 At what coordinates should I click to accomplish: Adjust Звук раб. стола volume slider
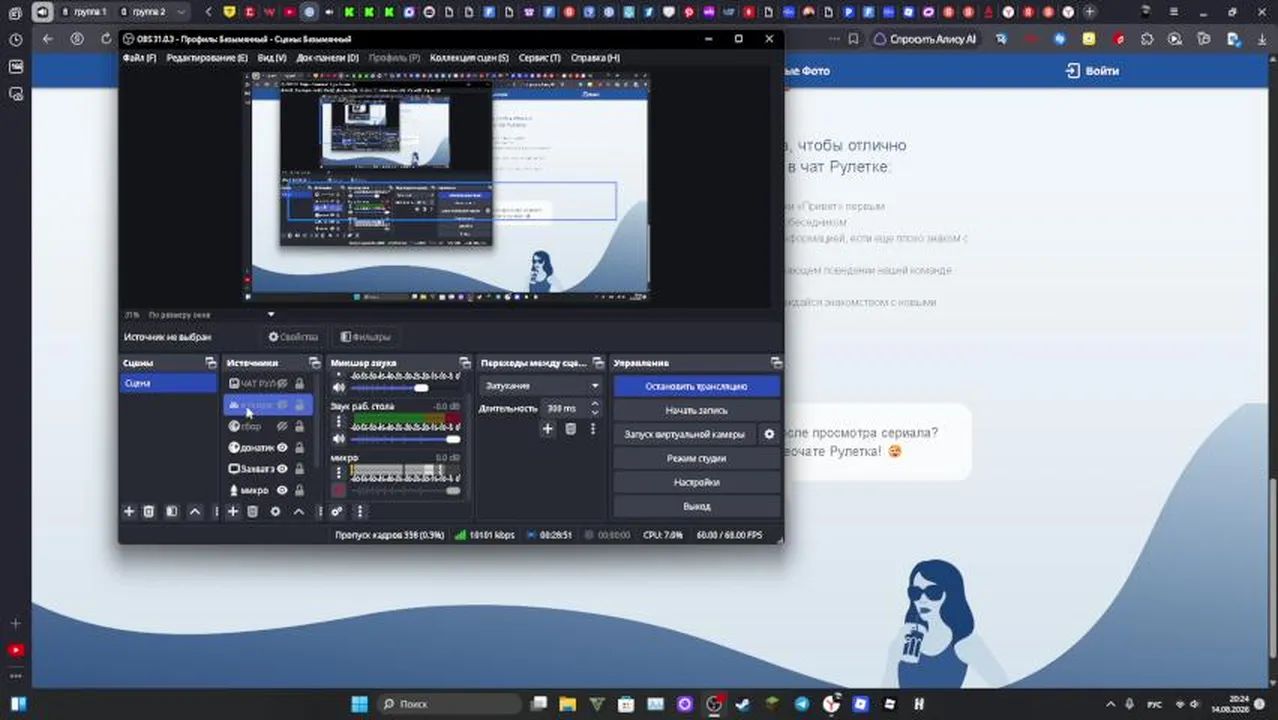pos(405,439)
